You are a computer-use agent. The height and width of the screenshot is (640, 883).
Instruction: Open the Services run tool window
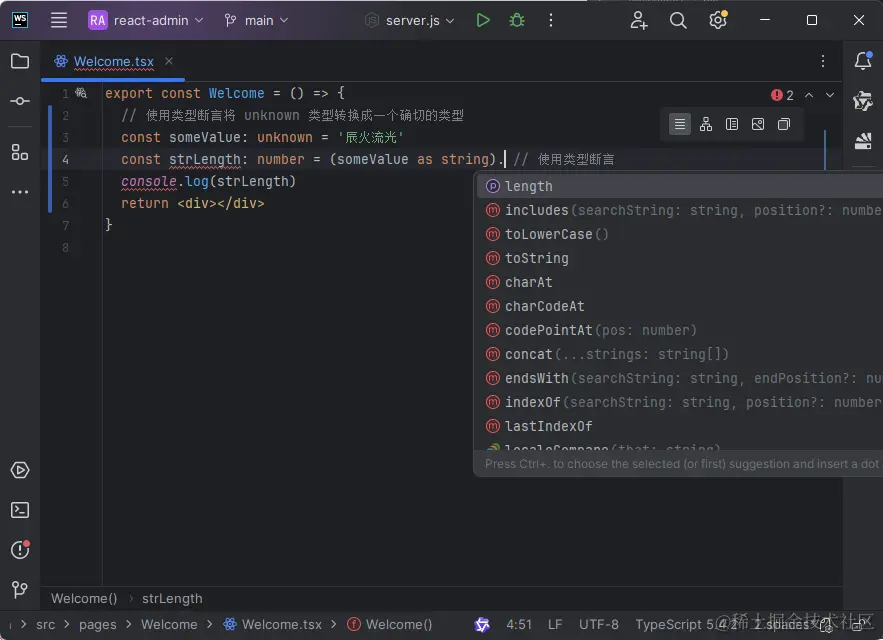(x=20, y=470)
